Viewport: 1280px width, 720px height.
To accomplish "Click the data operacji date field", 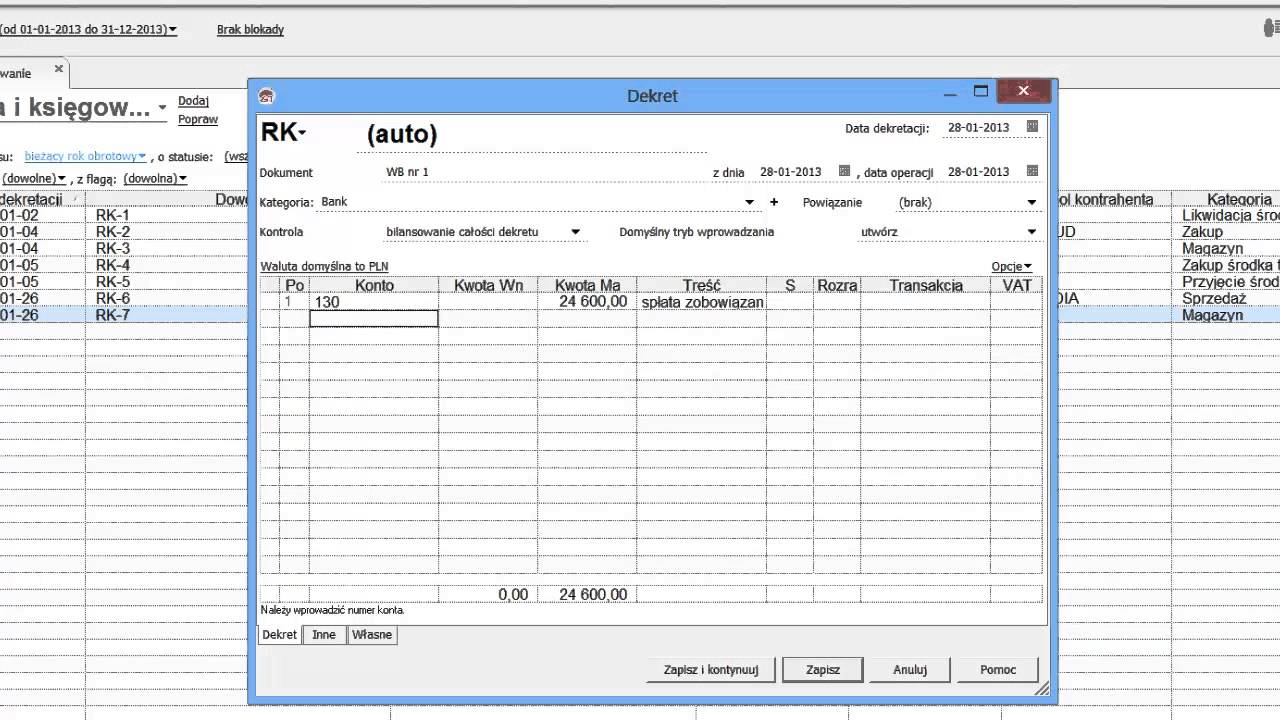I will point(979,172).
